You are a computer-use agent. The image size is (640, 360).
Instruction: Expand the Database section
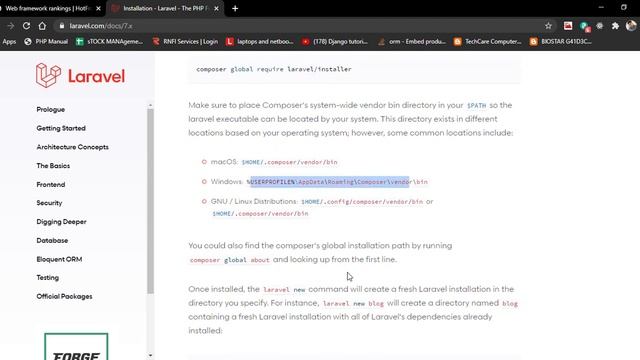pyautogui.click(x=52, y=240)
